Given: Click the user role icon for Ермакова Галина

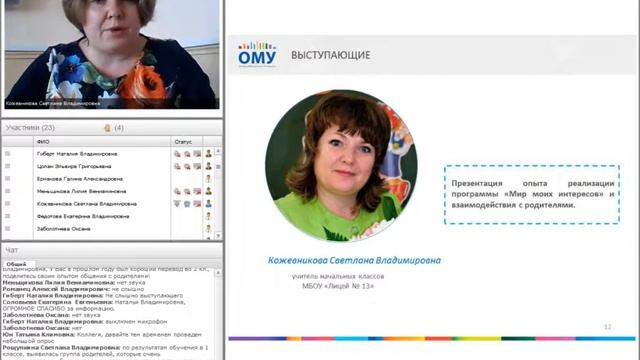Looking at the screenshot, I should pyautogui.click(x=209, y=179).
